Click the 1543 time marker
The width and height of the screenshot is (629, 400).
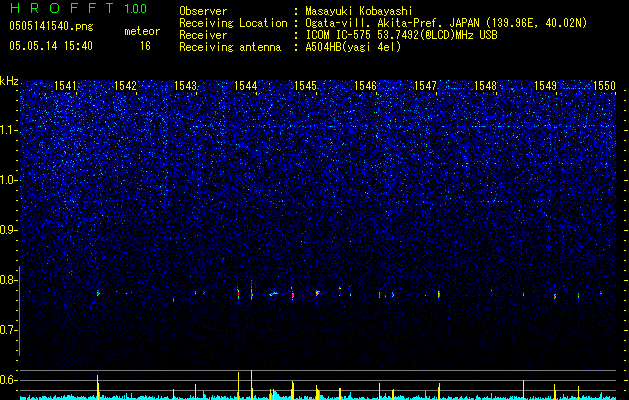[186, 86]
